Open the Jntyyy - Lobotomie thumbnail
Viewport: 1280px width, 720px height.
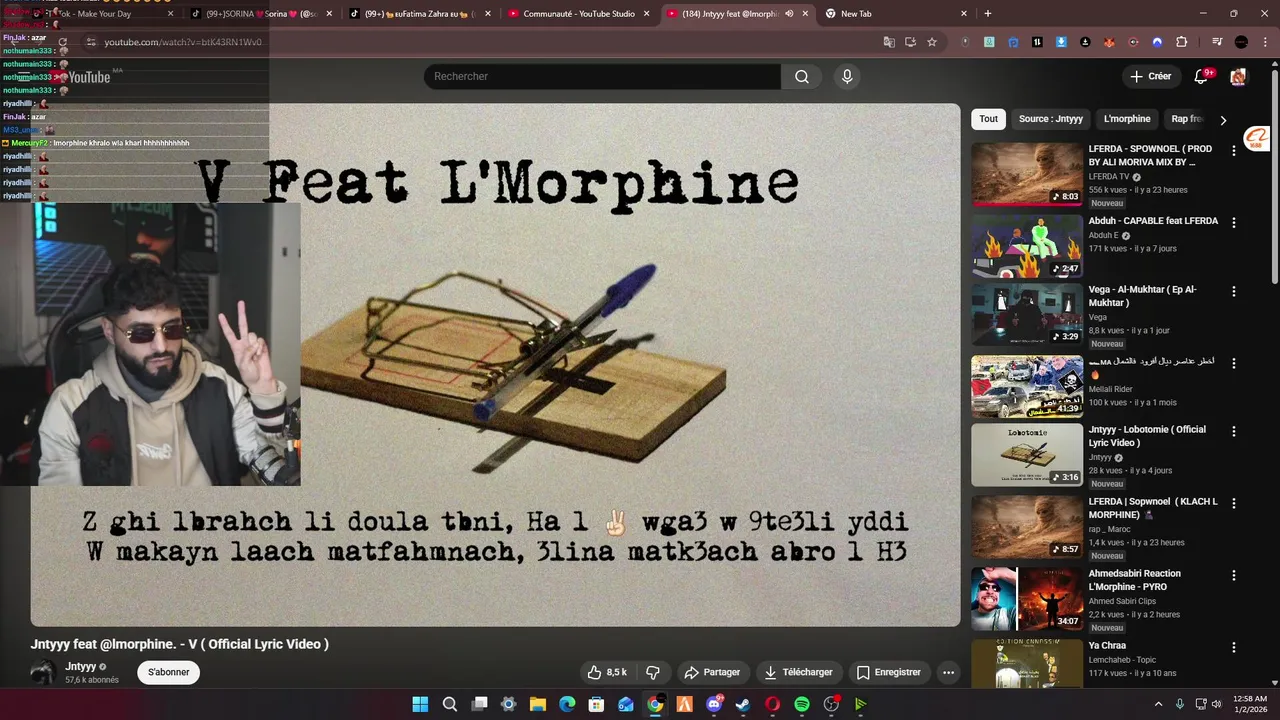coord(1027,455)
